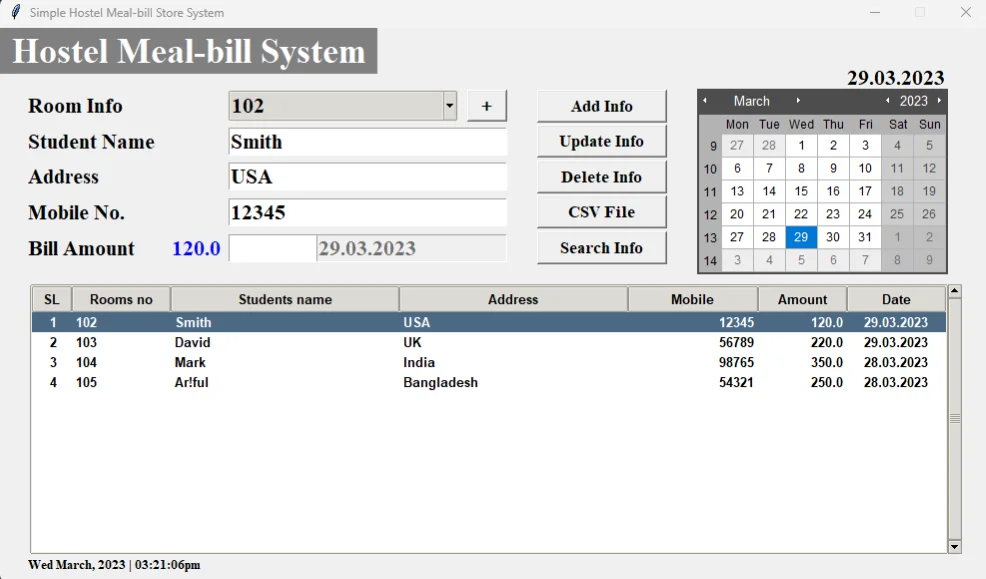Go to next year after 2023
This screenshot has height=579, width=986.
pyautogui.click(x=939, y=101)
